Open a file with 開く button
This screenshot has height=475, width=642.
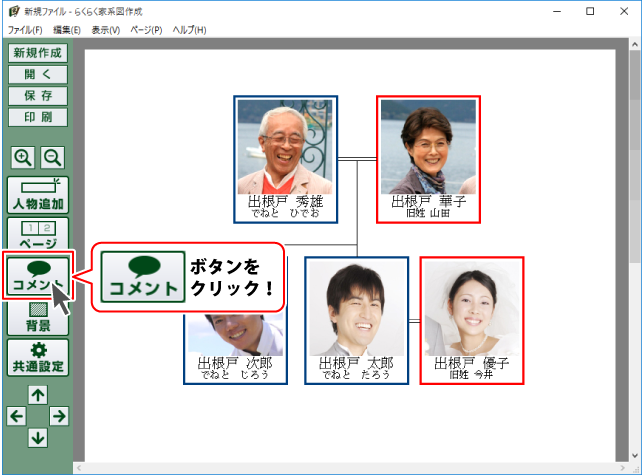pos(38,75)
